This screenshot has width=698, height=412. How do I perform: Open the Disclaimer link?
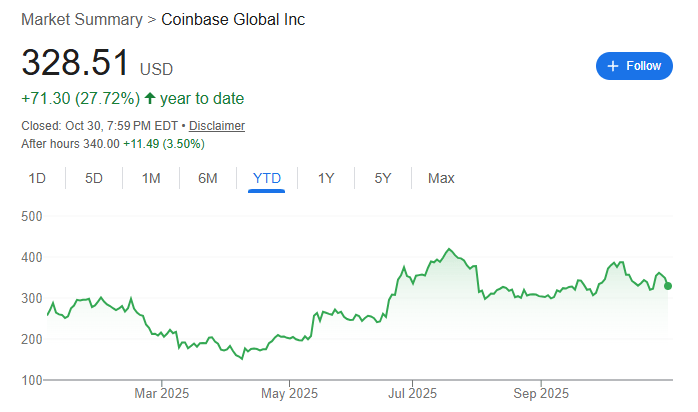[x=217, y=126]
